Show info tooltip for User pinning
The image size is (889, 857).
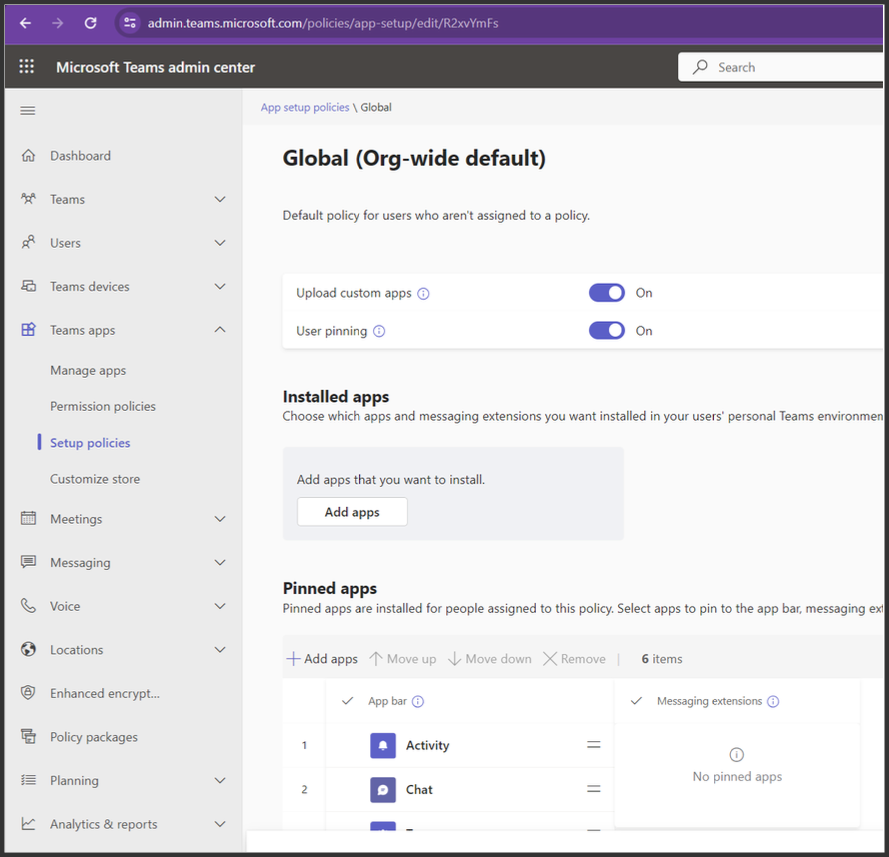(379, 332)
